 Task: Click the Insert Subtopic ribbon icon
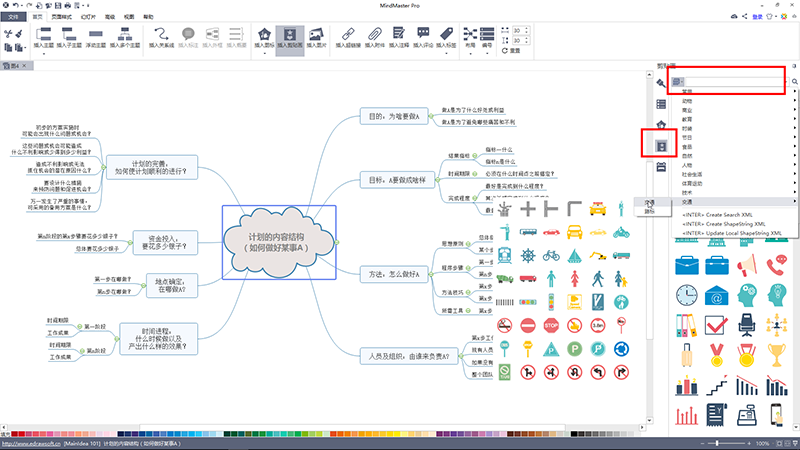tap(69, 34)
